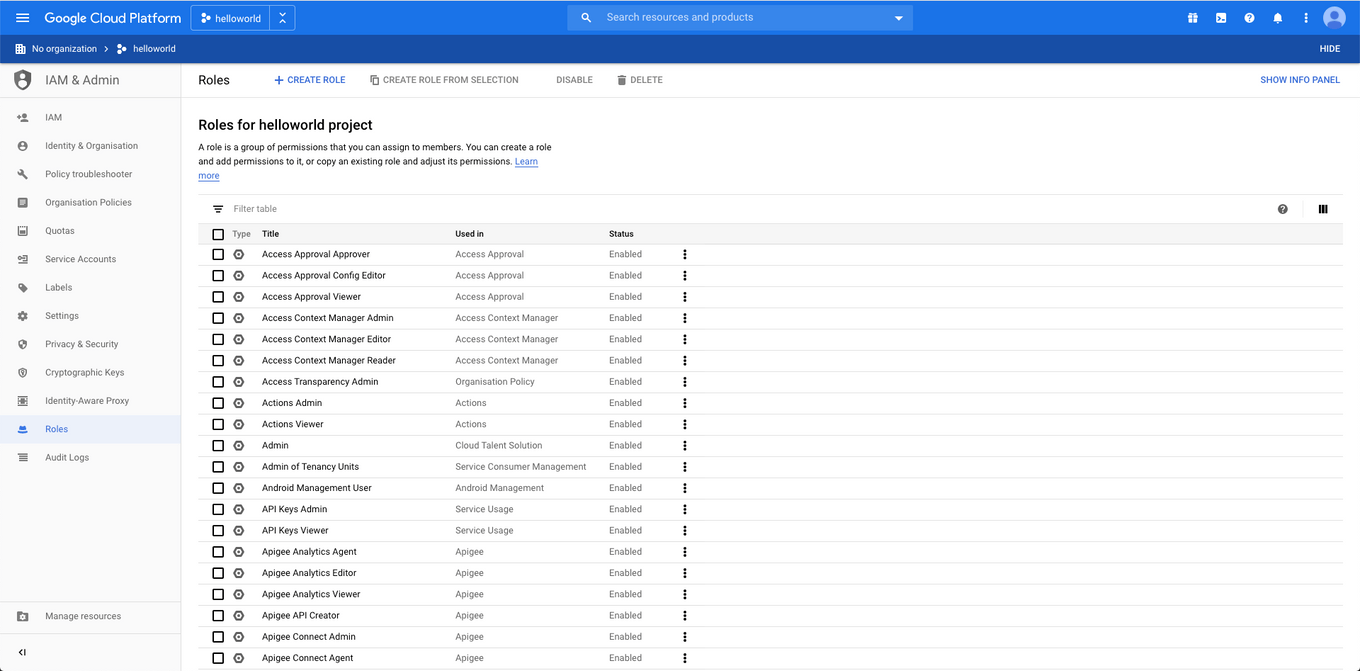The height and width of the screenshot is (671, 1360).
Task: Click the table help question mark icon
Action: [1283, 209]
